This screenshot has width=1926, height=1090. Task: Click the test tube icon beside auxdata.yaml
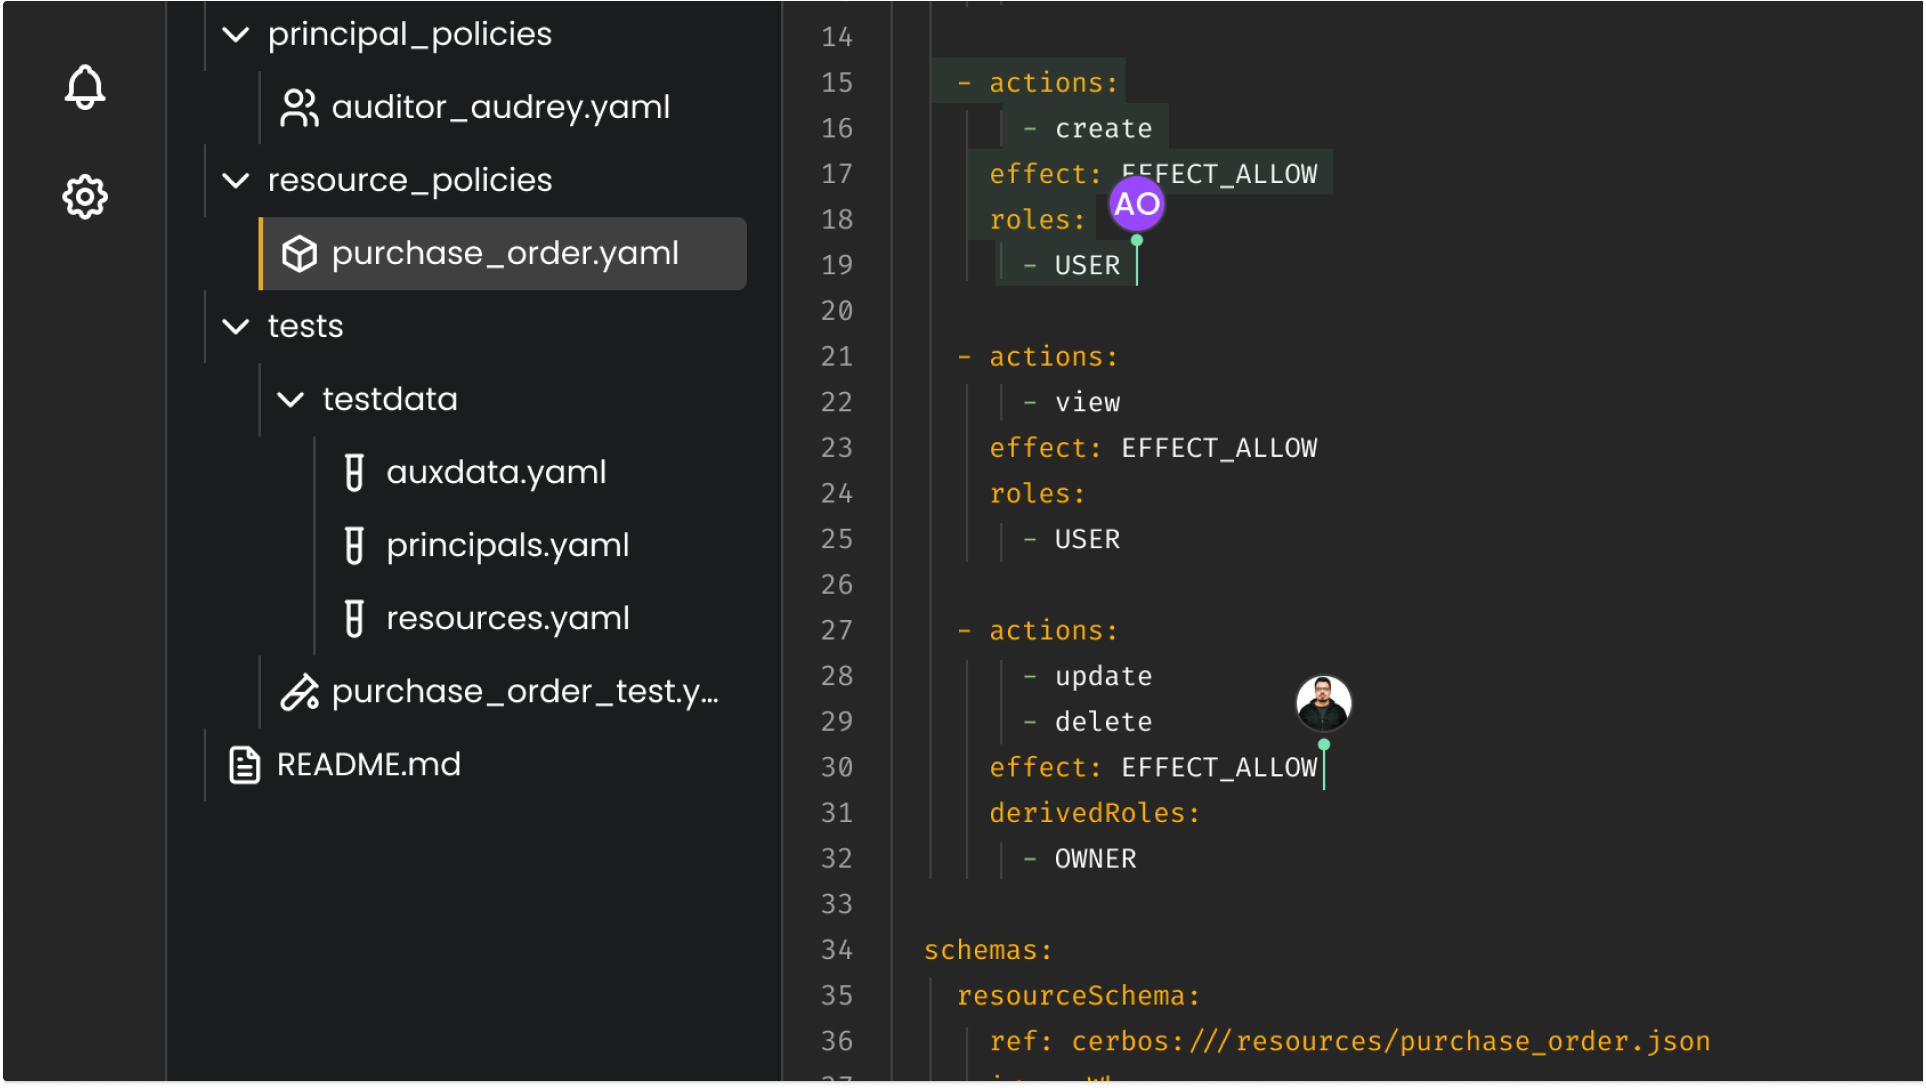click(x=354, y=471)
